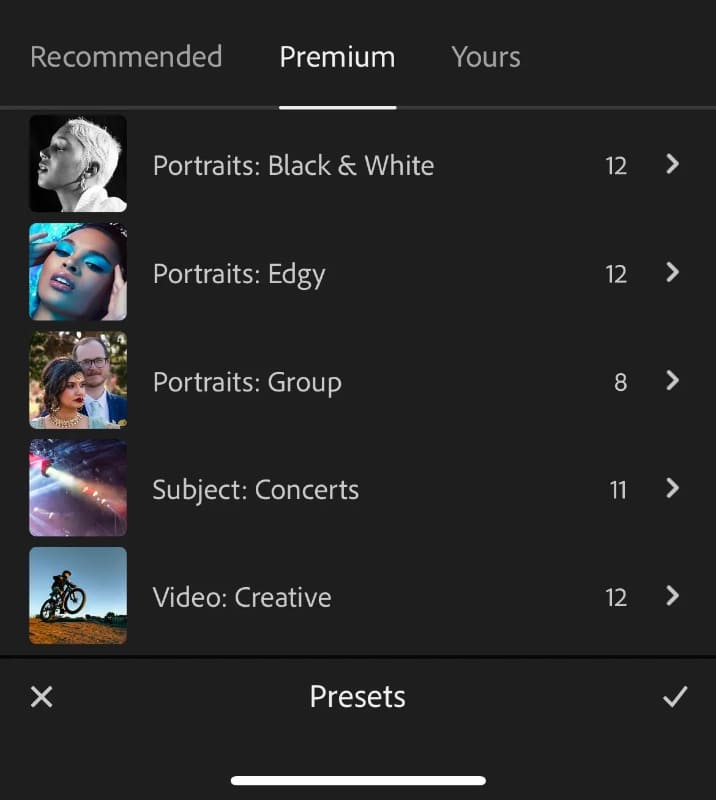Close the Presets panel with X
This screenshot has height=800, width=716.
pos(41,697)
